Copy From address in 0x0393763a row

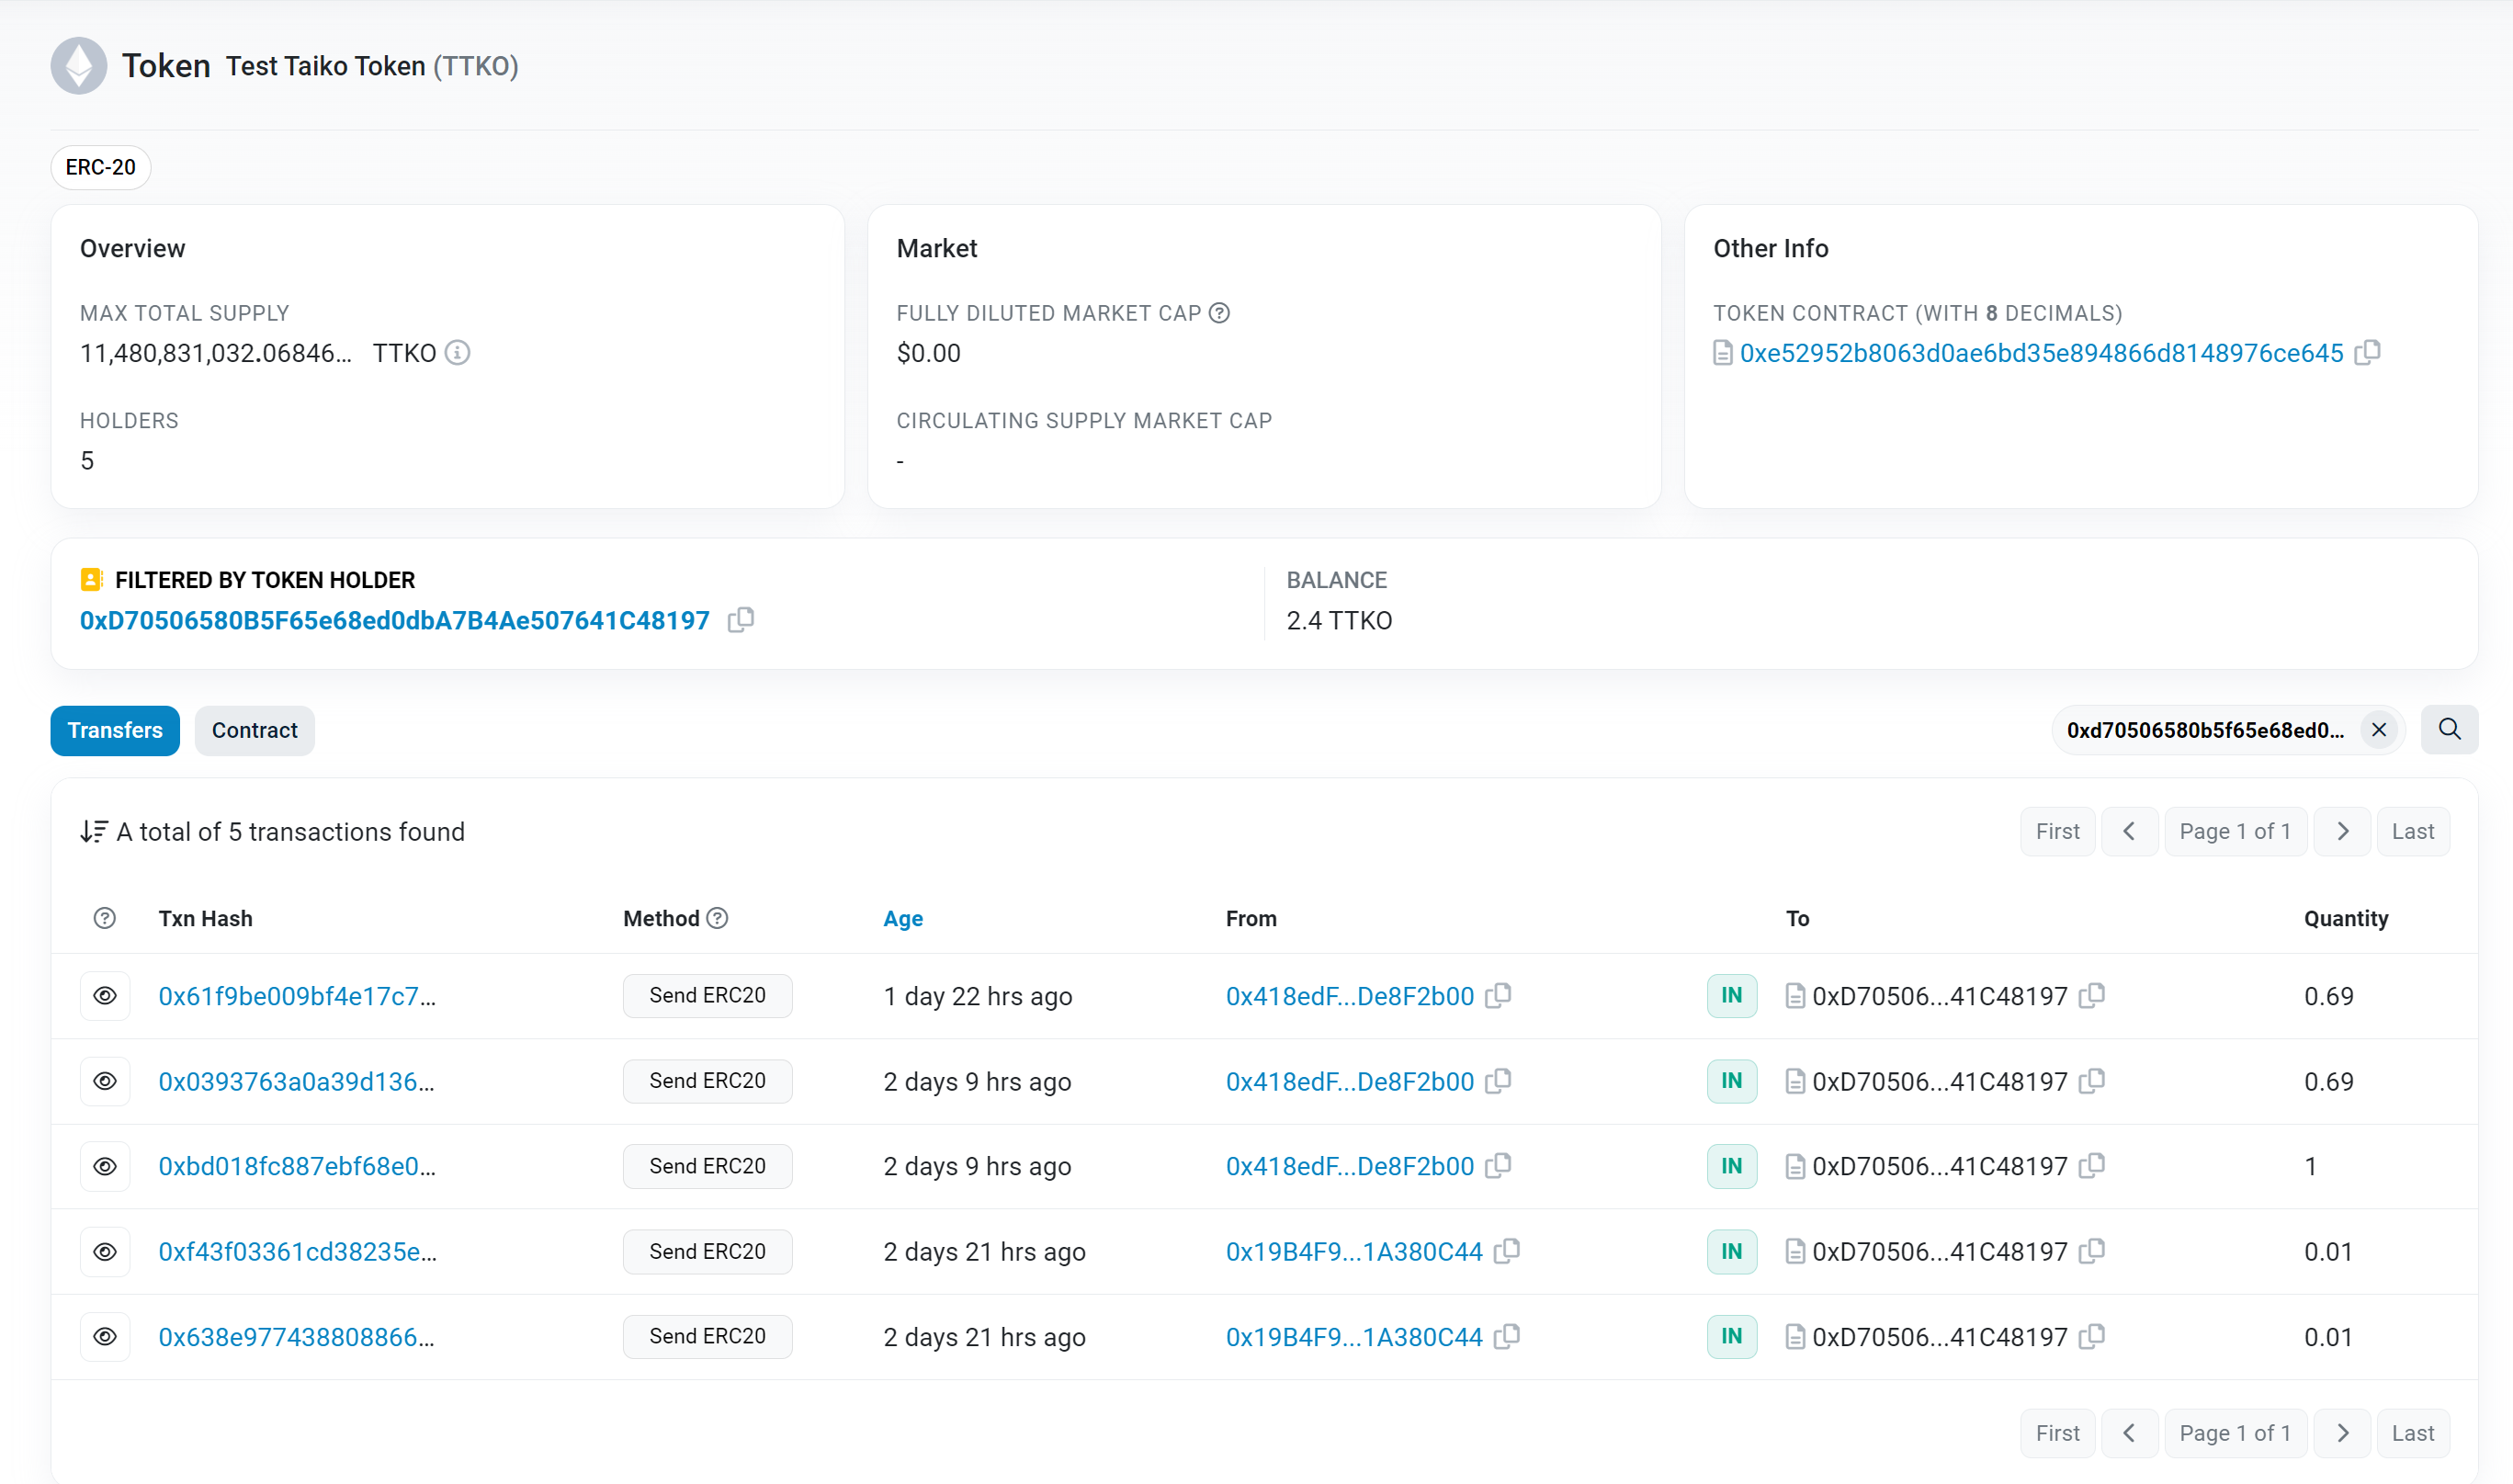pyautogui.click(x=1498, y=1081)
